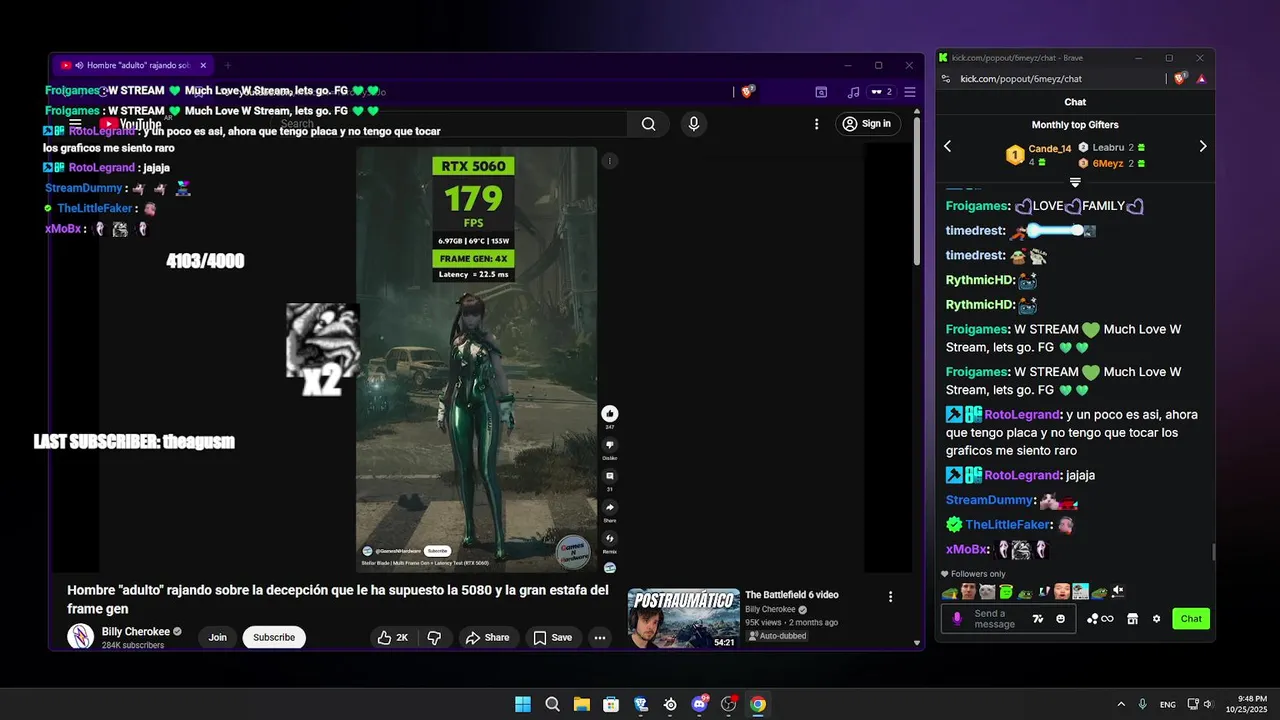Click the YouTube page vertical scrollbar
Image resolution: width=1280 pixels, height=720 pixels.
[x=917, y=190]
